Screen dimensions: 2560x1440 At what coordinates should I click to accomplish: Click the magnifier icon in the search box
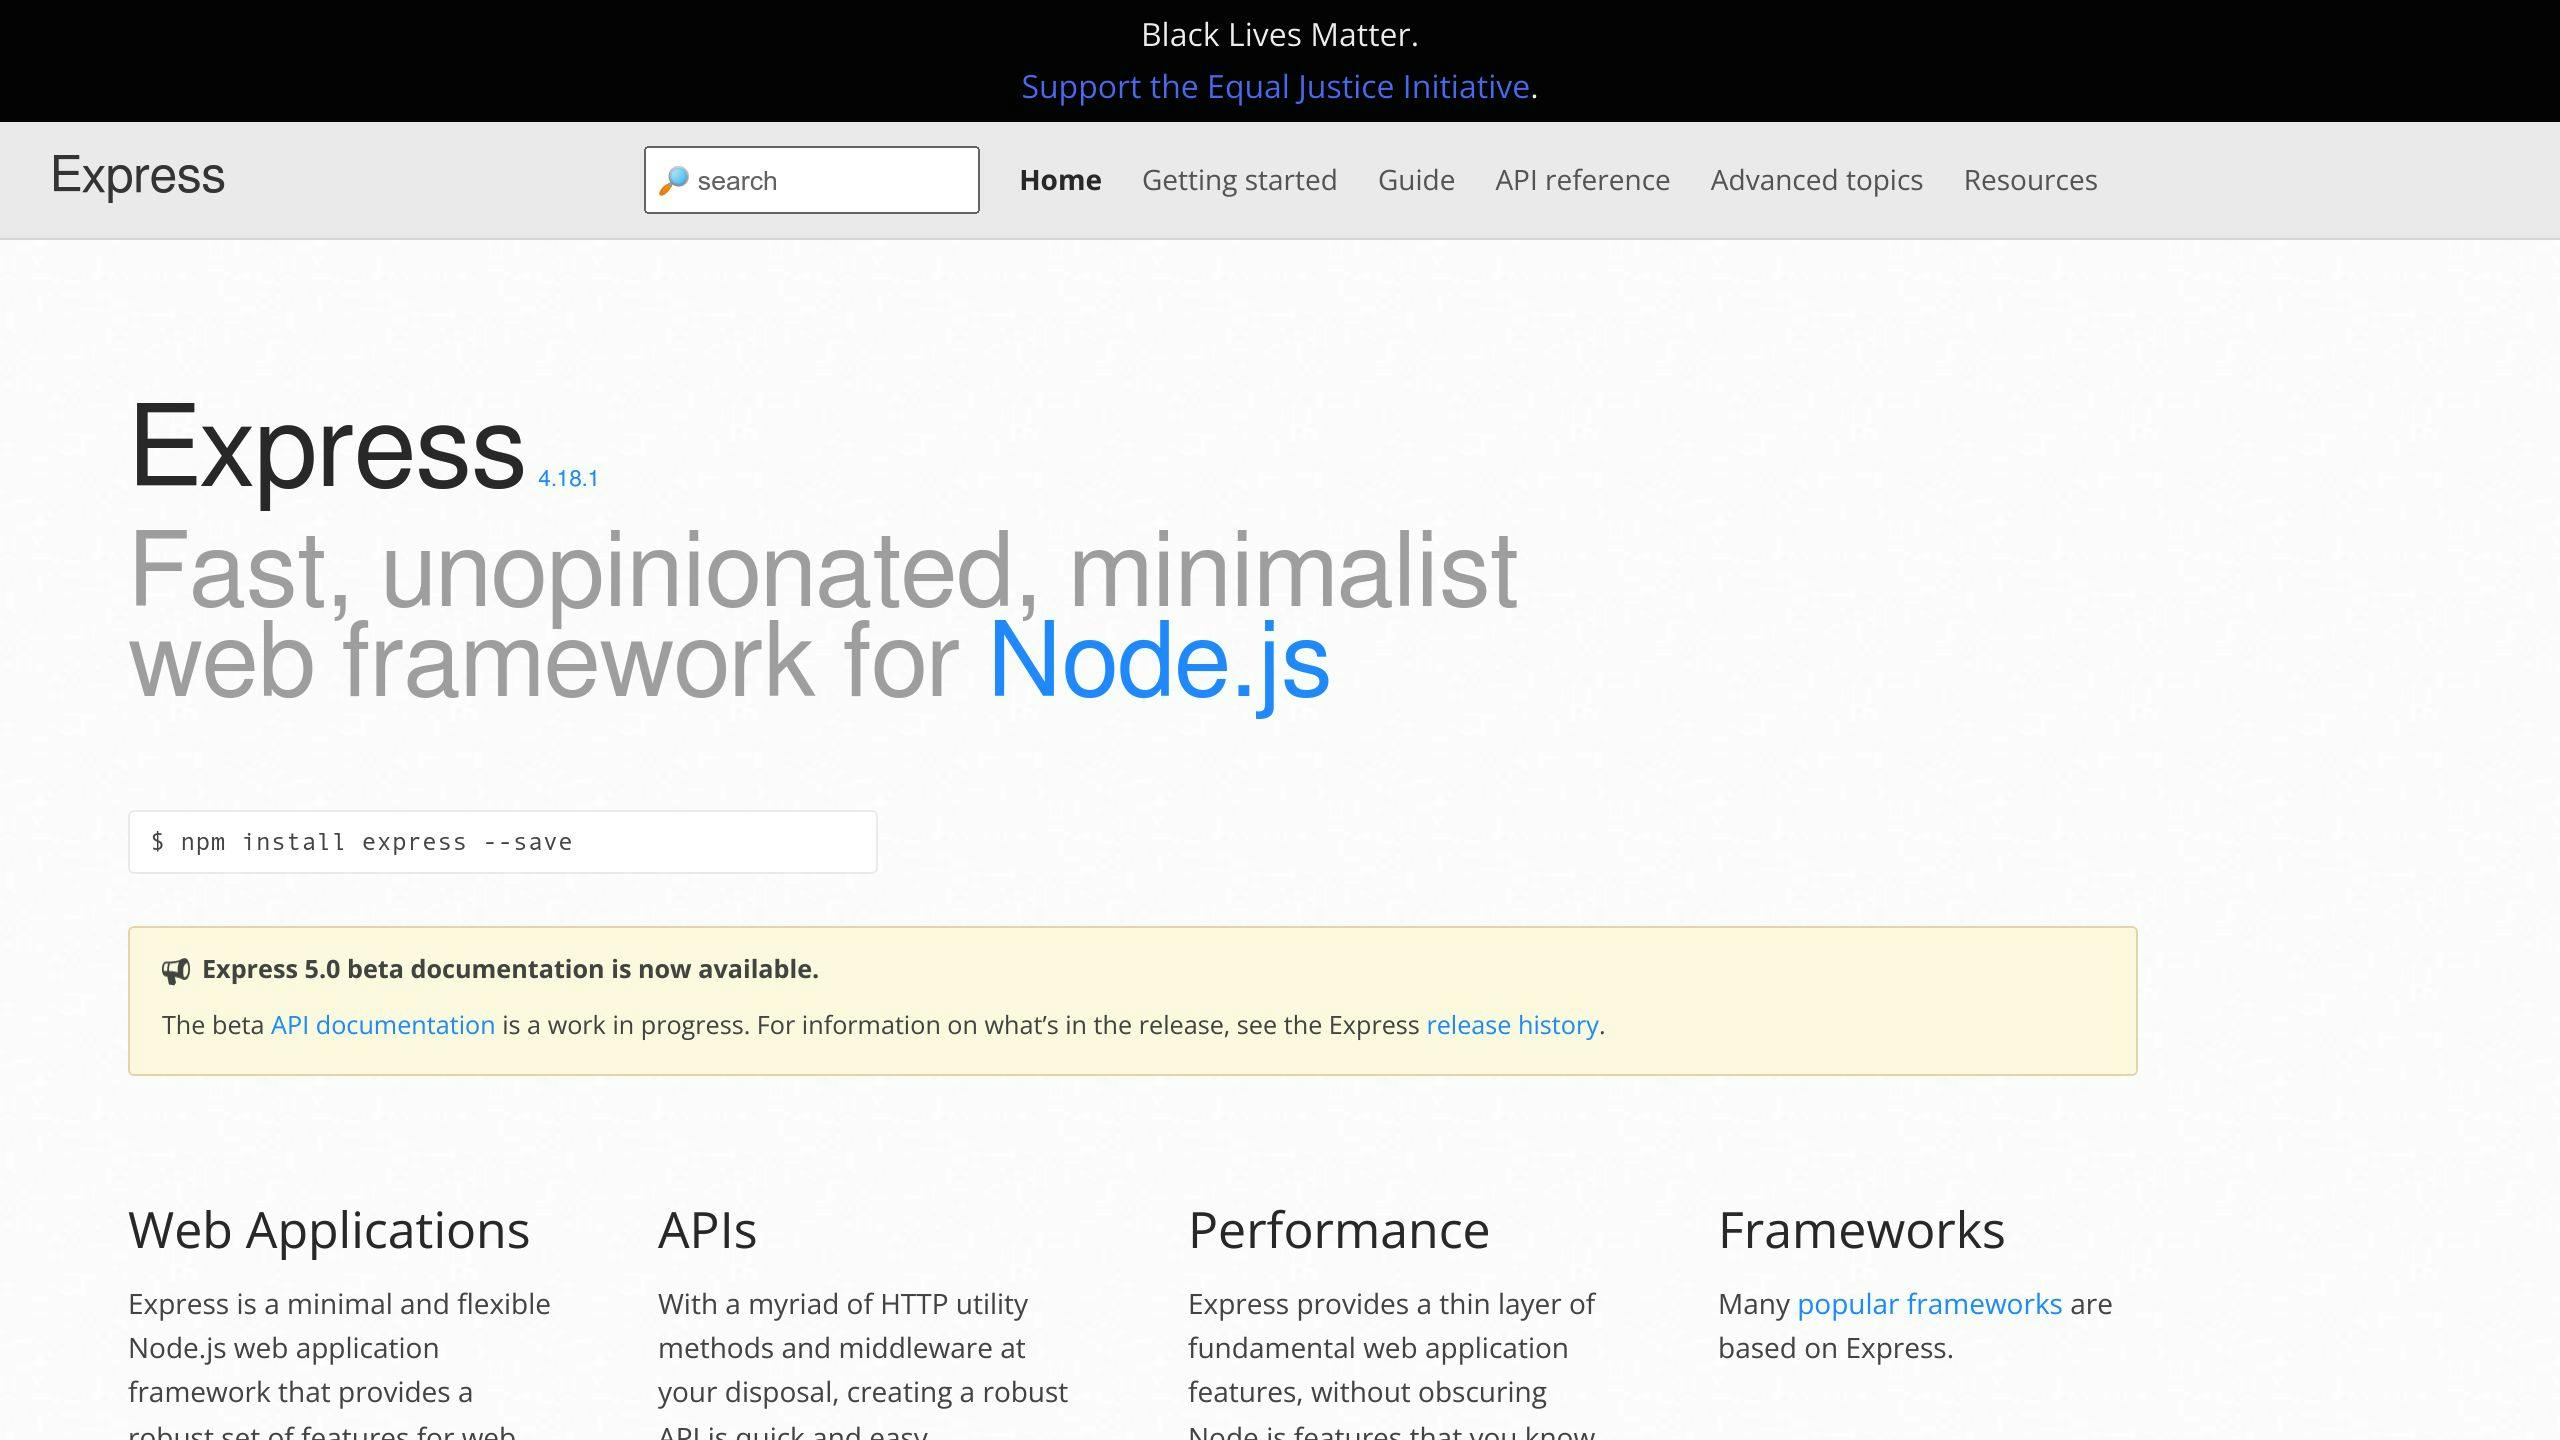tap(675, 180)
